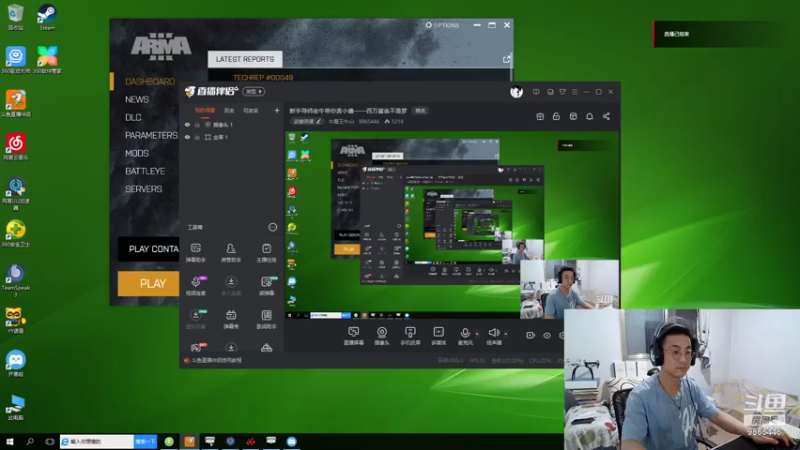Select DASHBOARD in Arma launcher
Image resolution: width=800 pixels, height=450 pixels.
tap(149, 82)
